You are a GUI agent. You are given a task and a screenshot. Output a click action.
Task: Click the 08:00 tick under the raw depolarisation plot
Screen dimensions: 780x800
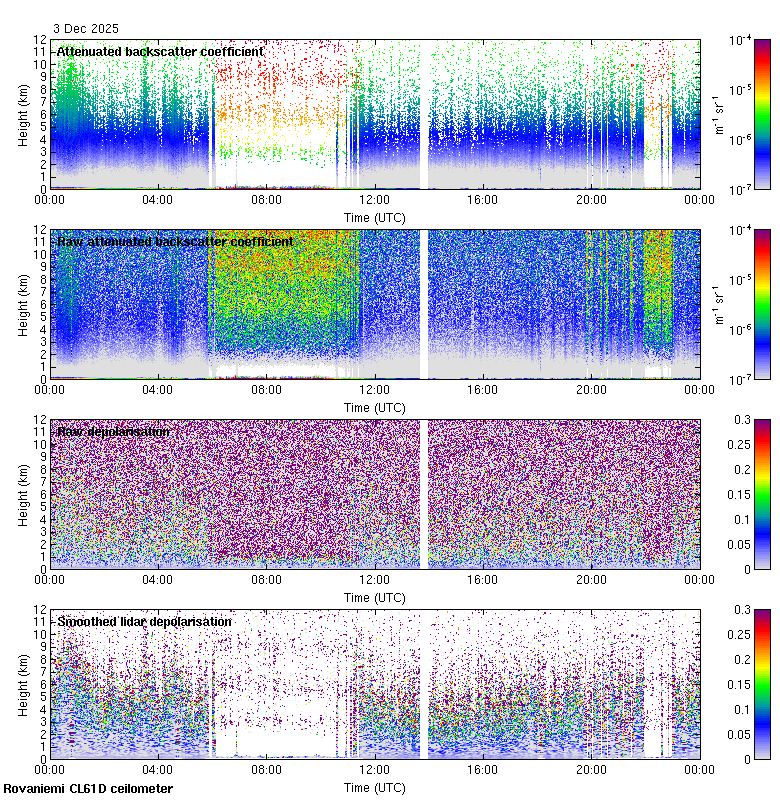tap(267, 579)
